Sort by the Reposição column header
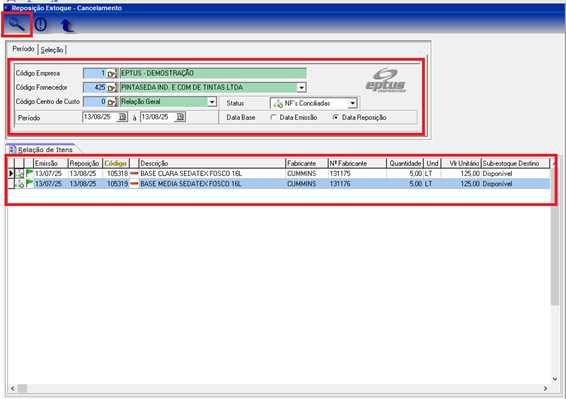 click(86, 163)
